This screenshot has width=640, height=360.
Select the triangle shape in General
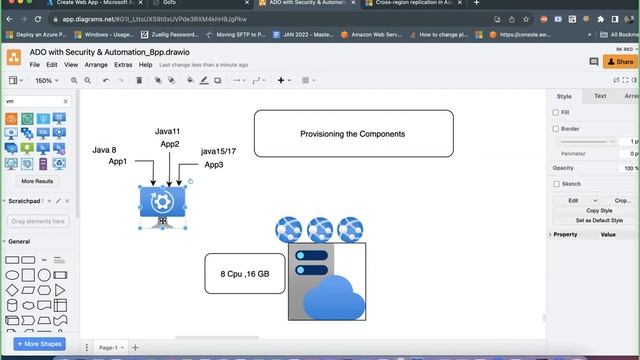pos(60,290)
